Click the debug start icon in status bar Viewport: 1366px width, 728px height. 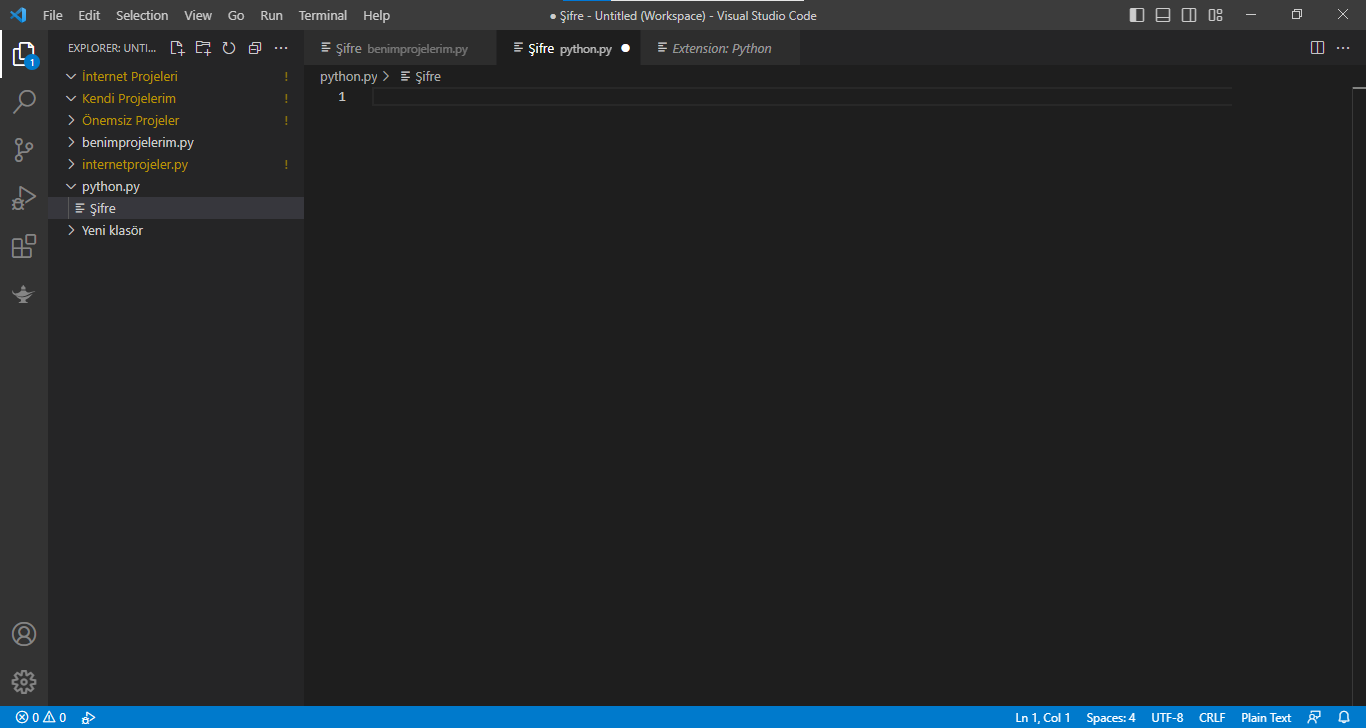(88, 718)
